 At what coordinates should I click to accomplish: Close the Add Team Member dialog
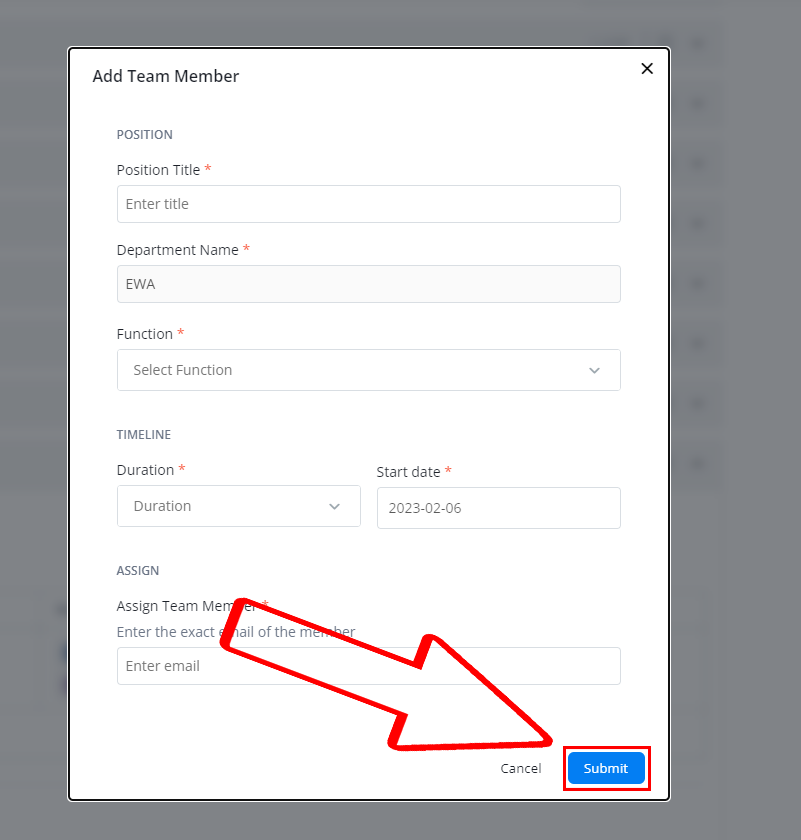647,69
